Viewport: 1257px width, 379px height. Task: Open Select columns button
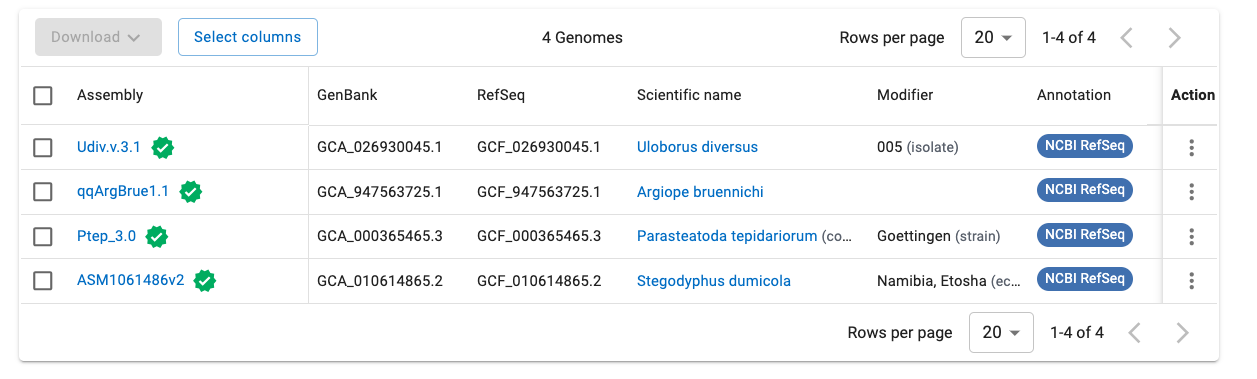click(x=247, y=37)
